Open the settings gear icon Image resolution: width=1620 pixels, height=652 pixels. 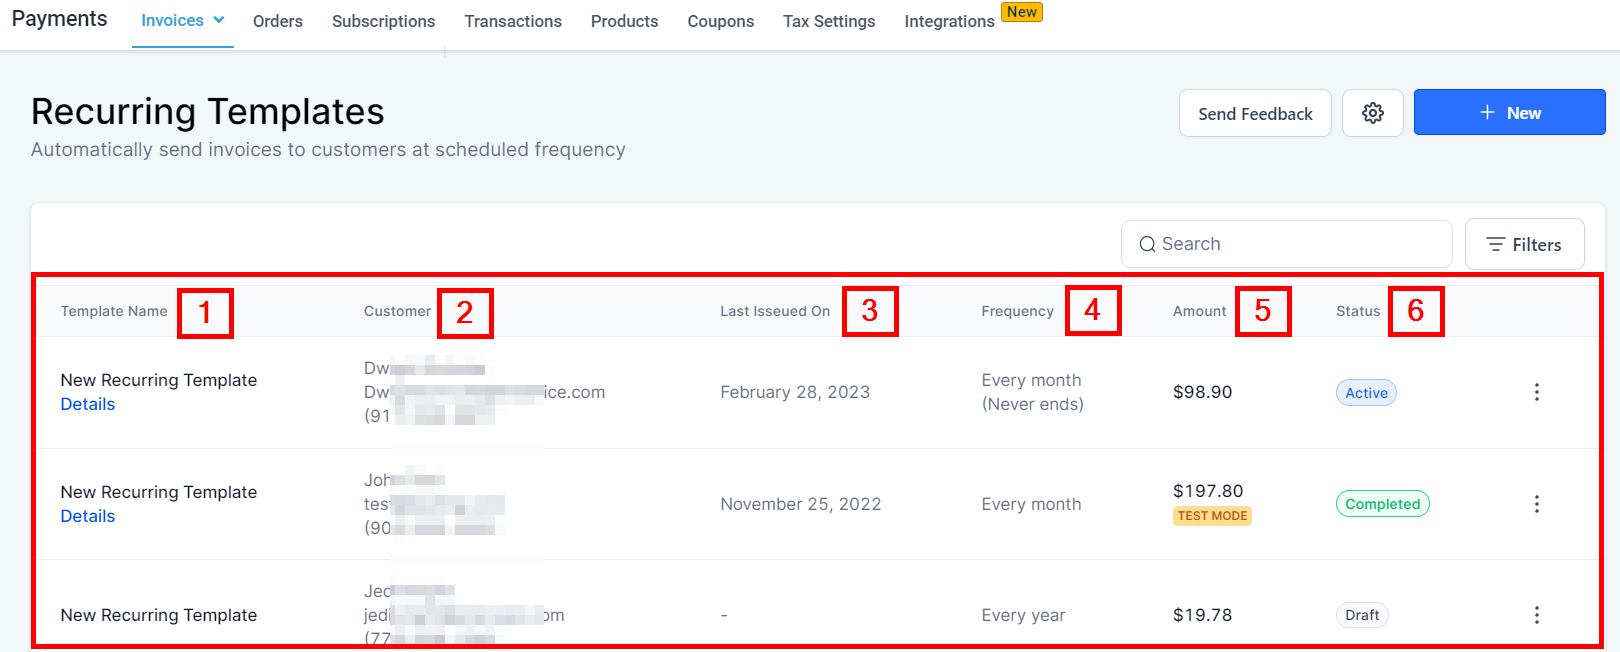(1373, 113)
